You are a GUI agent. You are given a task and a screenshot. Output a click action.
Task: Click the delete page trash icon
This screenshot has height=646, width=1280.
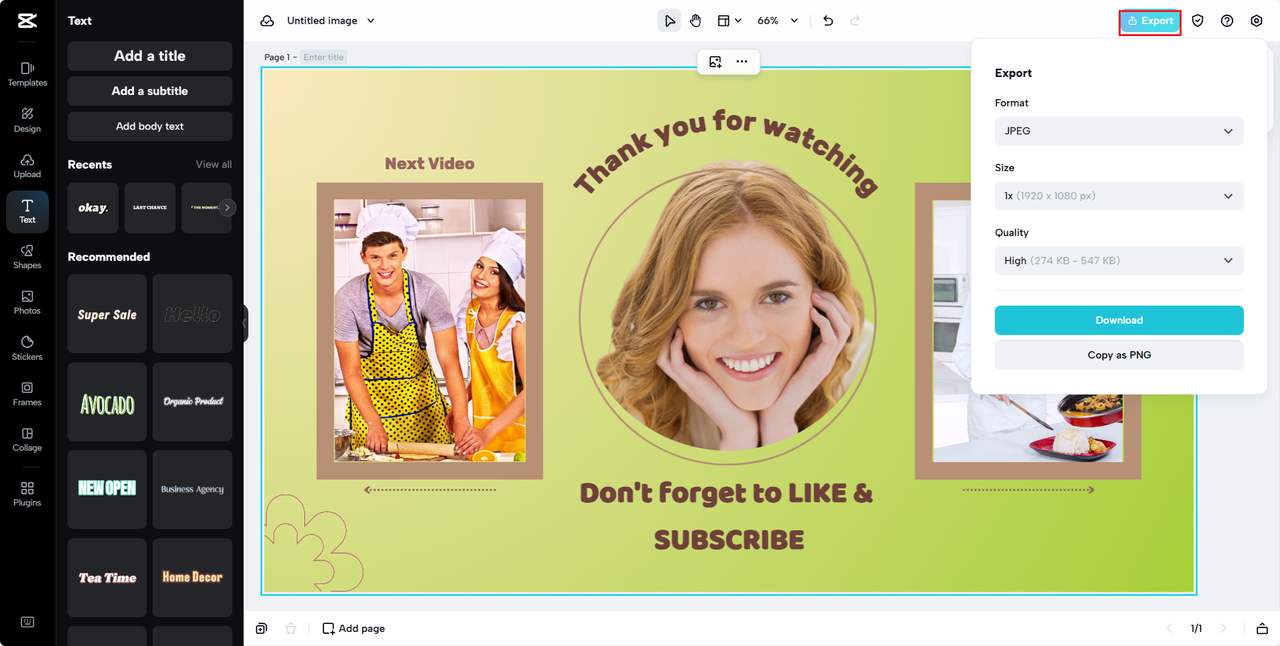291,628
